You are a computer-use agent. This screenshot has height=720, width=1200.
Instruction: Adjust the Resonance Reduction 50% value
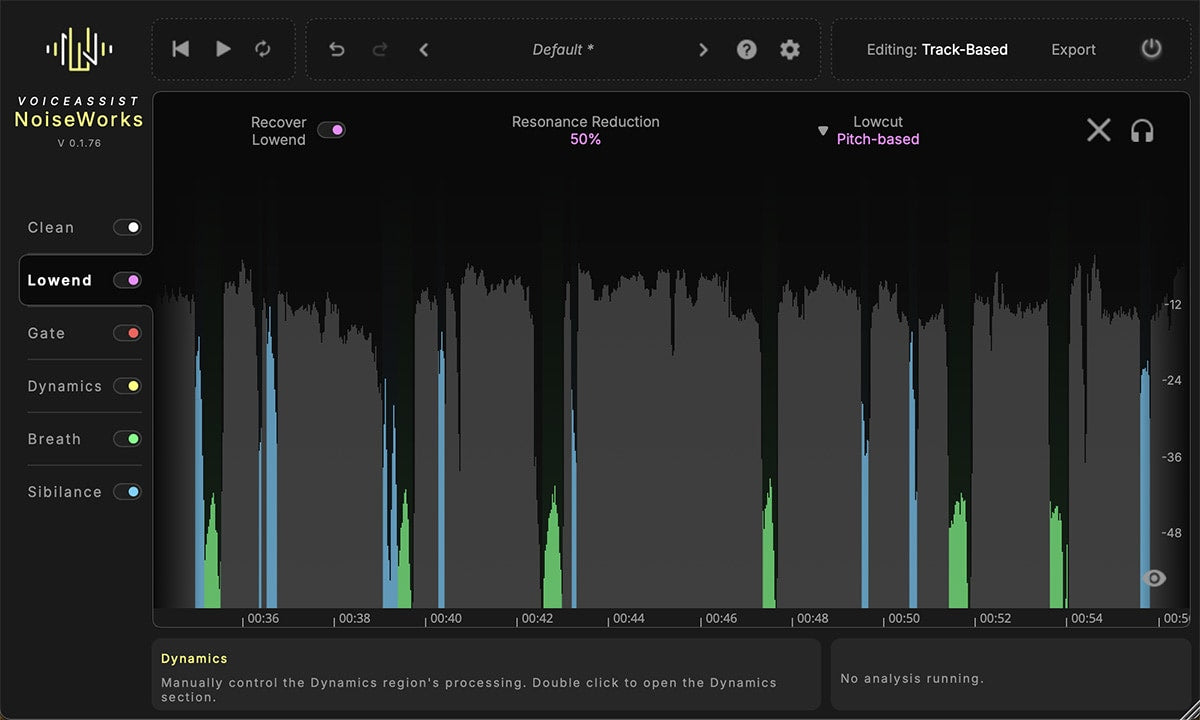[585, 140]
